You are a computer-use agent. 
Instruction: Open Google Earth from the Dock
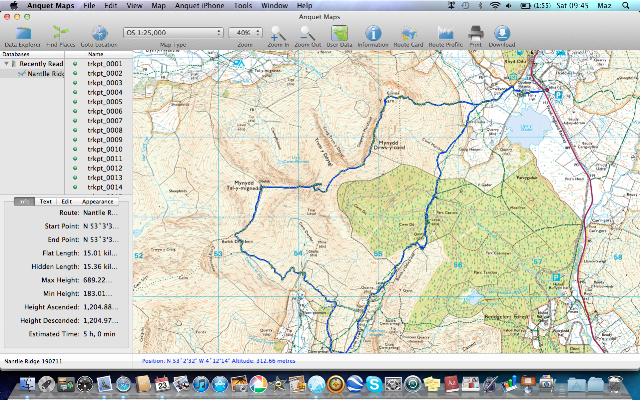pyautogui.click(x=355, y=384)
